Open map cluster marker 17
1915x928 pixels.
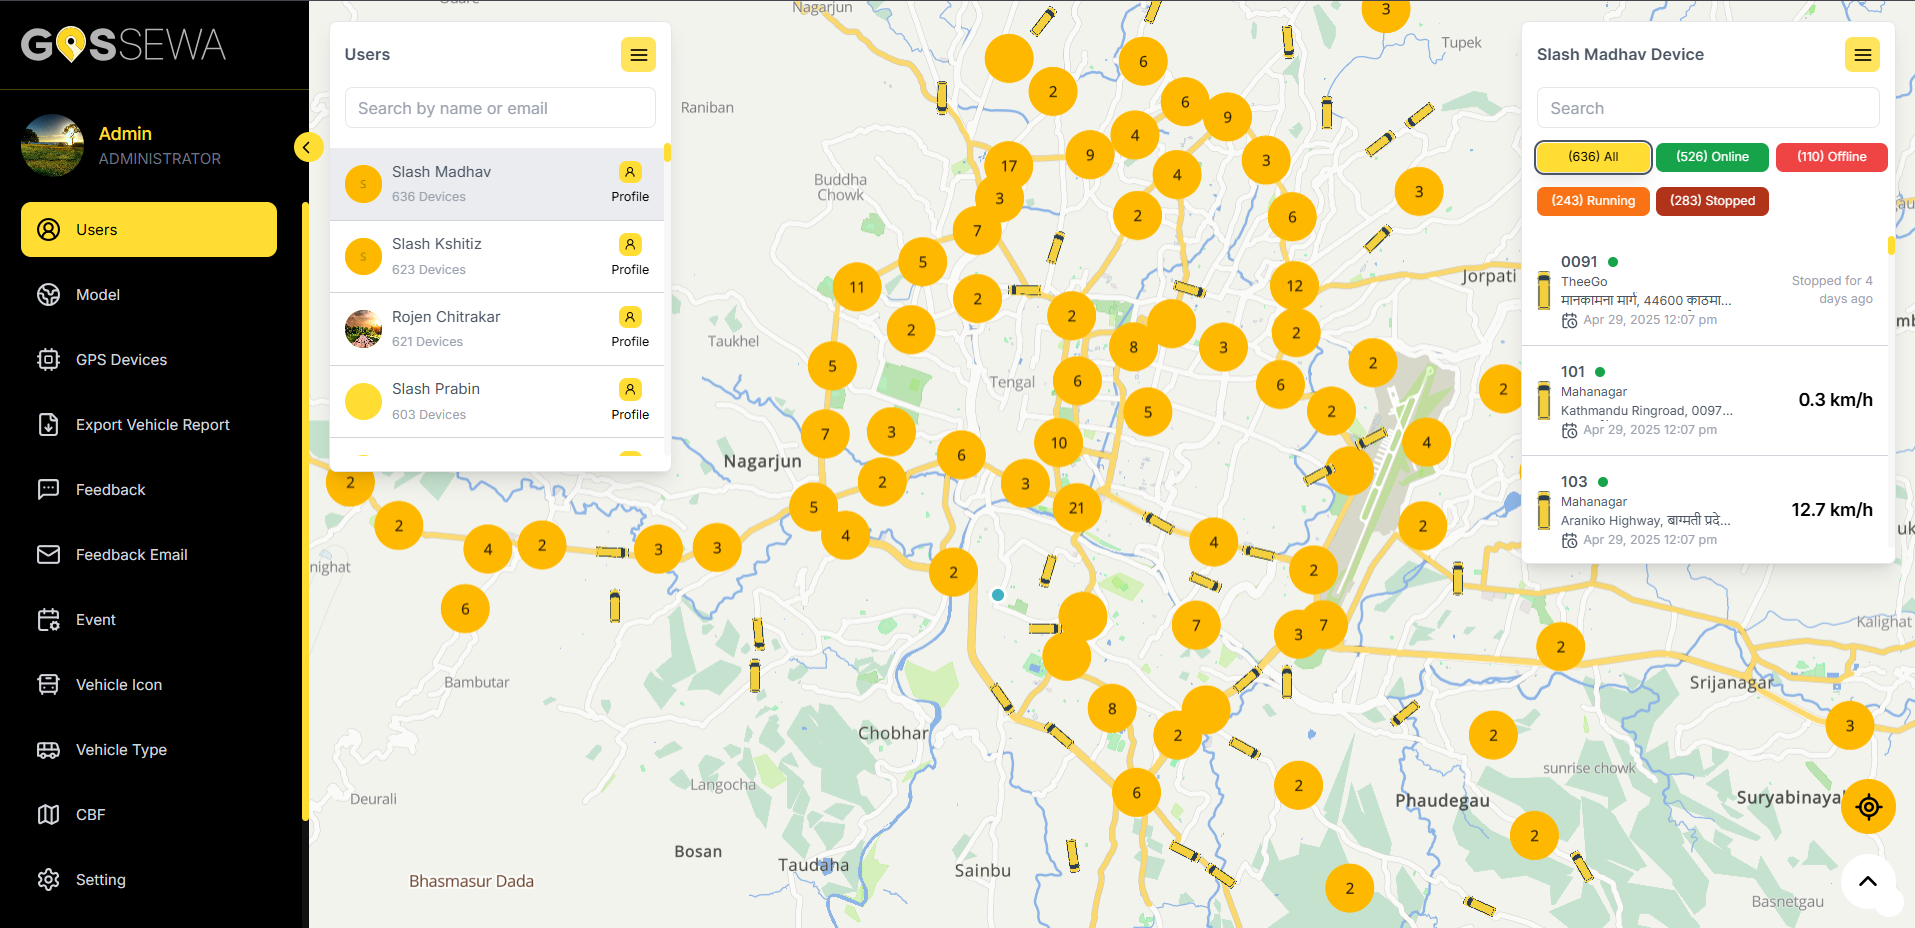click(x=1009, y=166)
